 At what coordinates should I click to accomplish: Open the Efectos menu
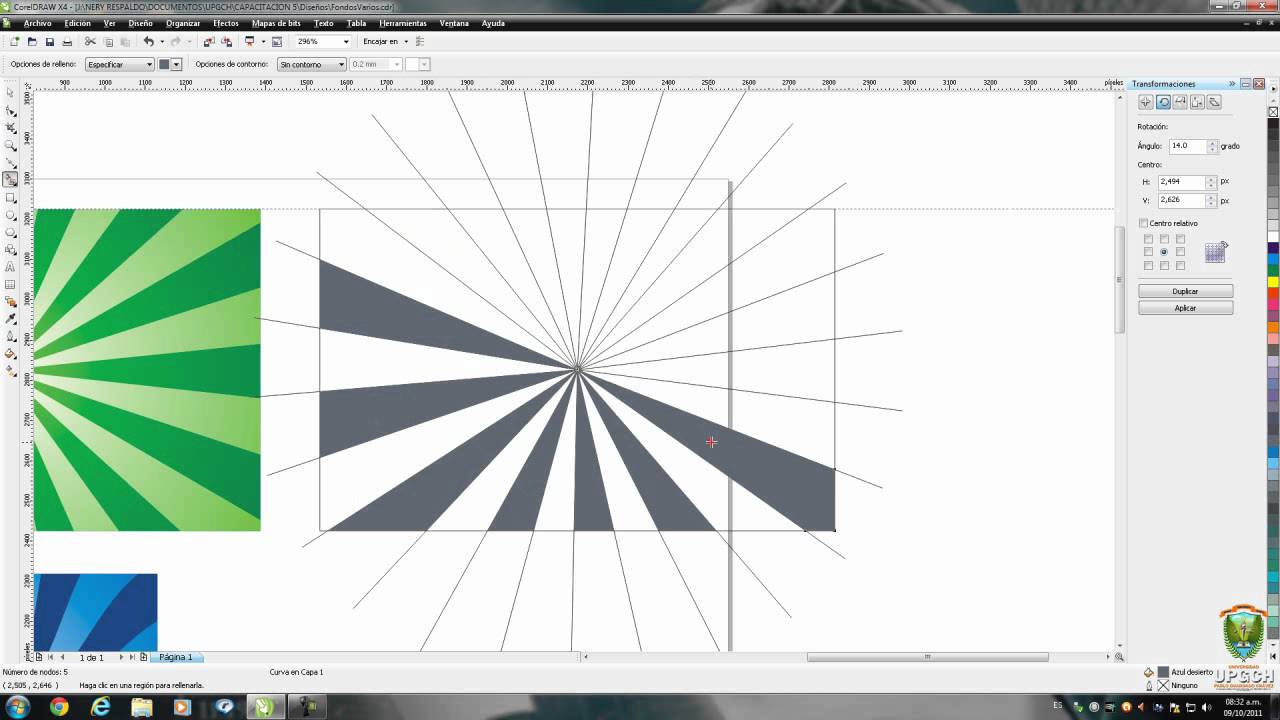(x=225, y=23)
